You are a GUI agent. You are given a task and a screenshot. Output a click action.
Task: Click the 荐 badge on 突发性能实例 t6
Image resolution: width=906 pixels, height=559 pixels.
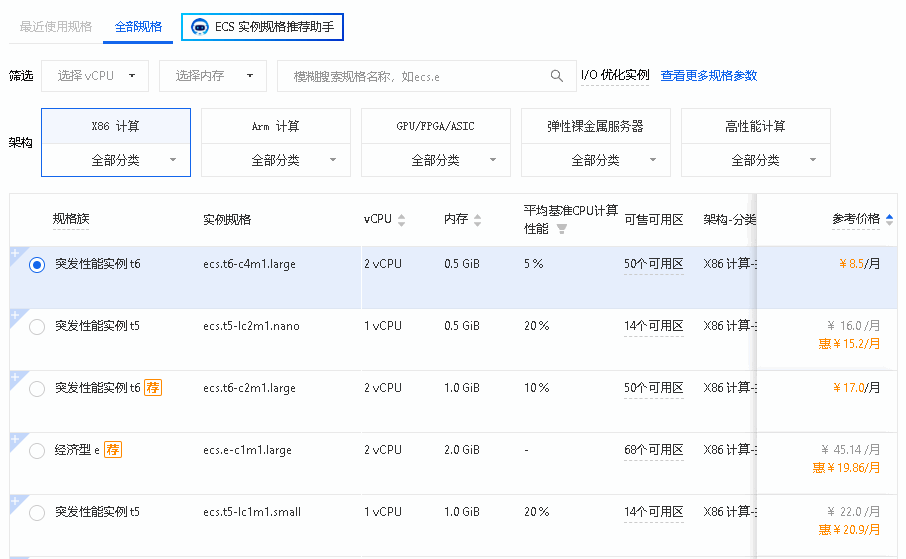153,387
